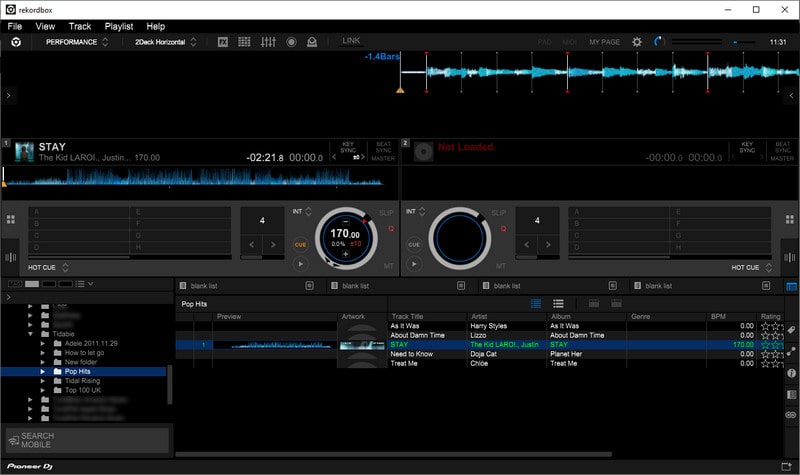Viewport: 800px width, 475px height.
Task: Click the link chain side icon
Action: tap(791, 415)
